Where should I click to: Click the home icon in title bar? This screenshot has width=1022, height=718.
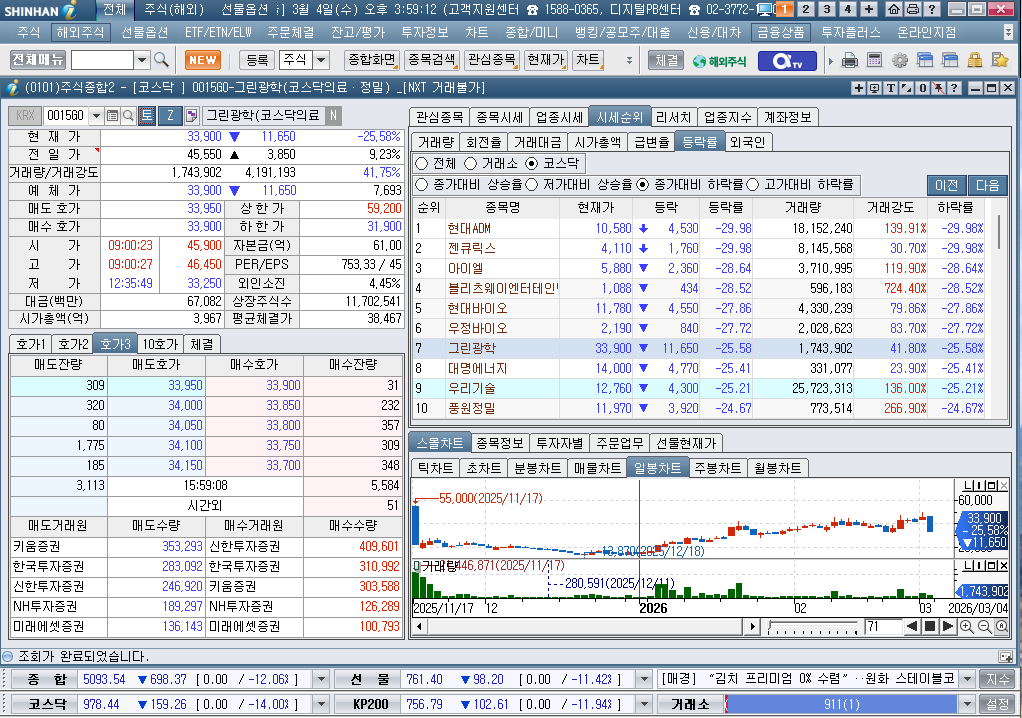(x=894, y=9)
